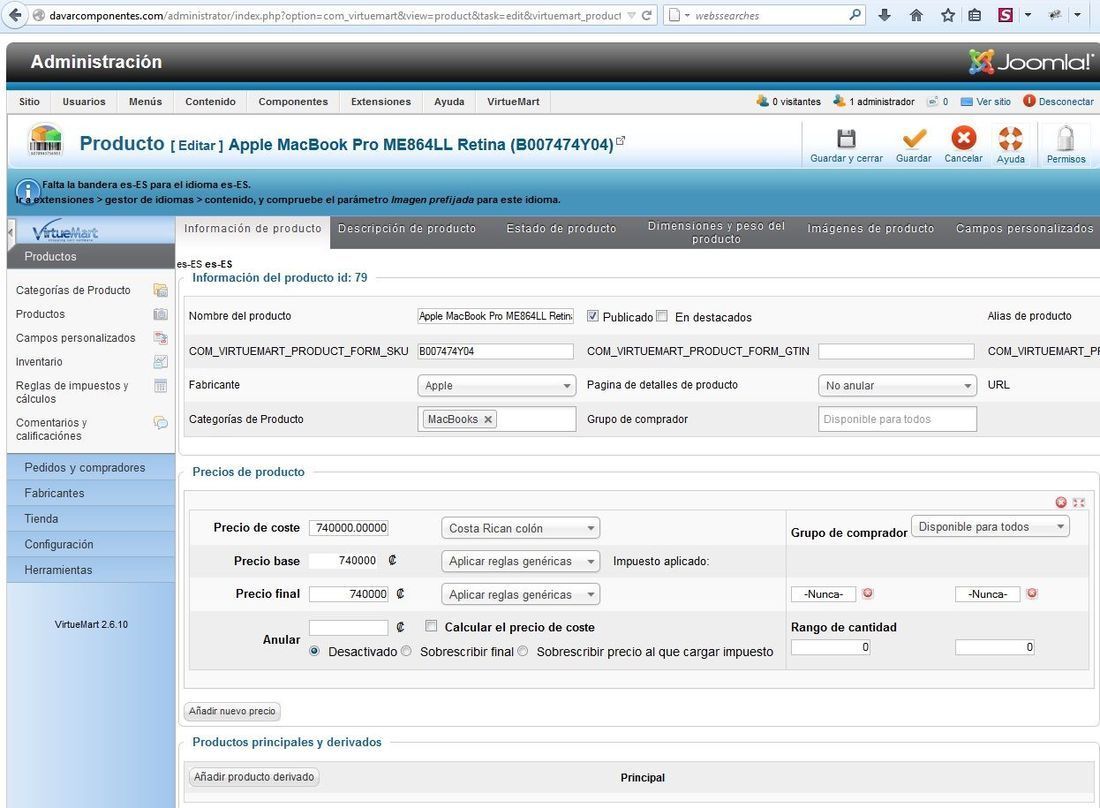Switch to Dimensiones y peso del producto tab
The height and width of the screenshot is (808, 1100).
[x=716, y=232]
